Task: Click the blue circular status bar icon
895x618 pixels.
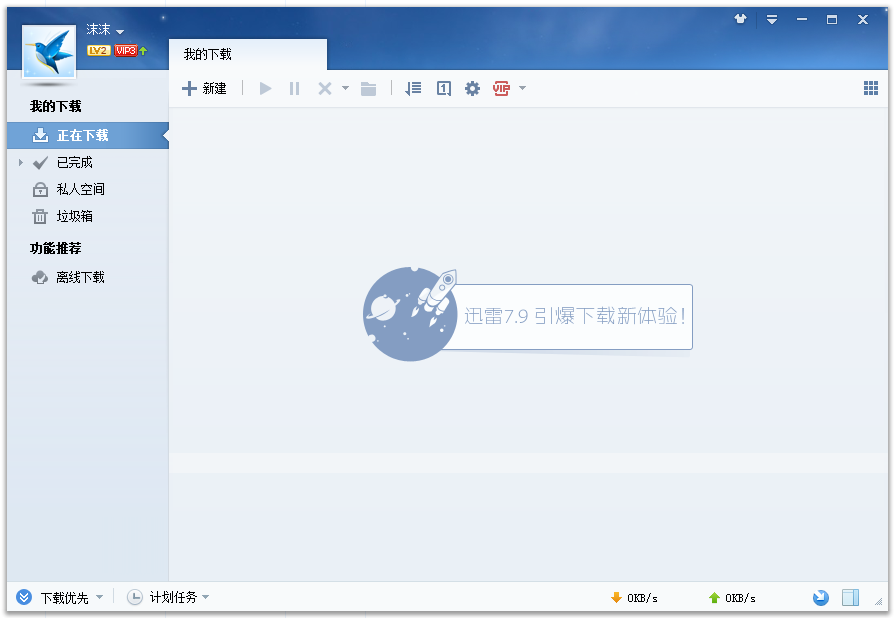Action: pos(821,597)
